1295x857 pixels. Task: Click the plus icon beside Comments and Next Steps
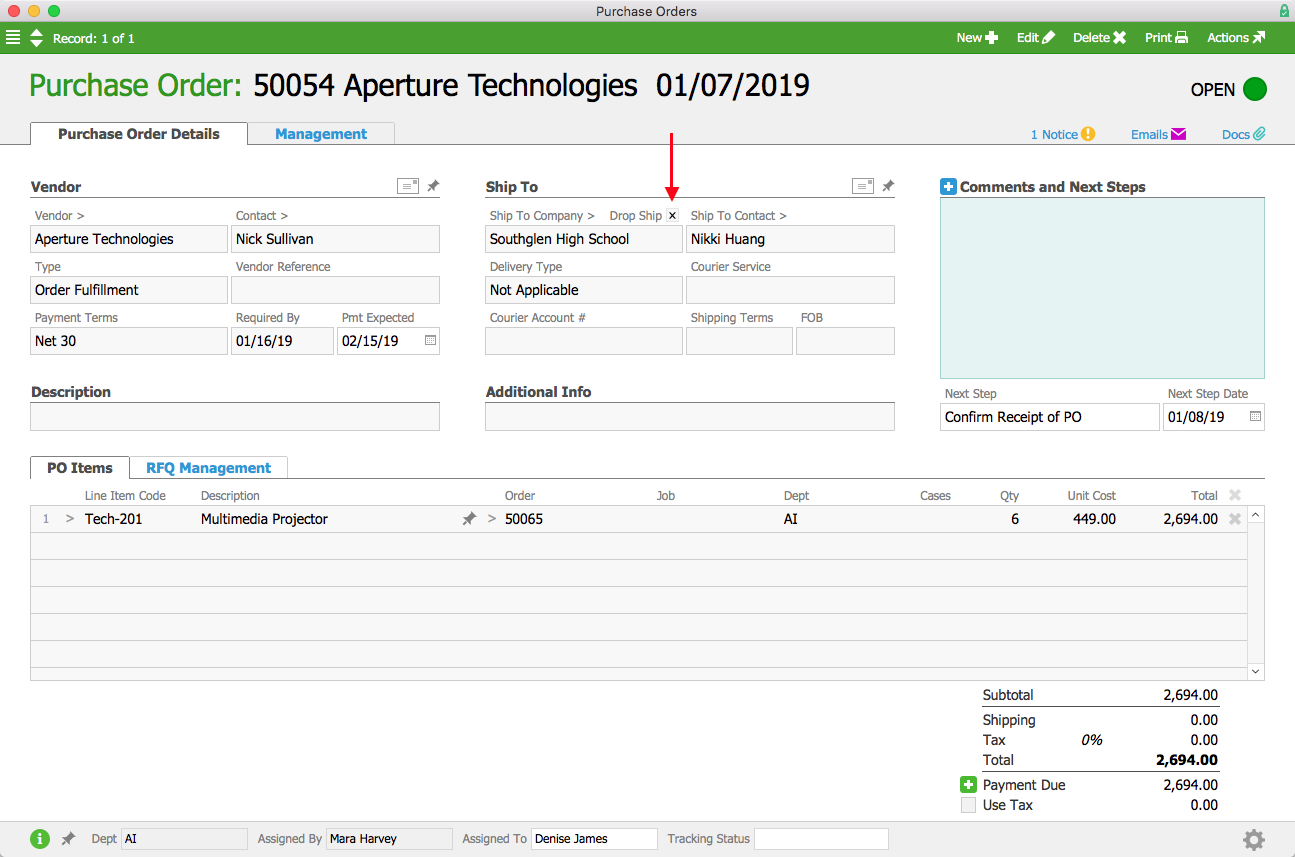tap(948, 187)
